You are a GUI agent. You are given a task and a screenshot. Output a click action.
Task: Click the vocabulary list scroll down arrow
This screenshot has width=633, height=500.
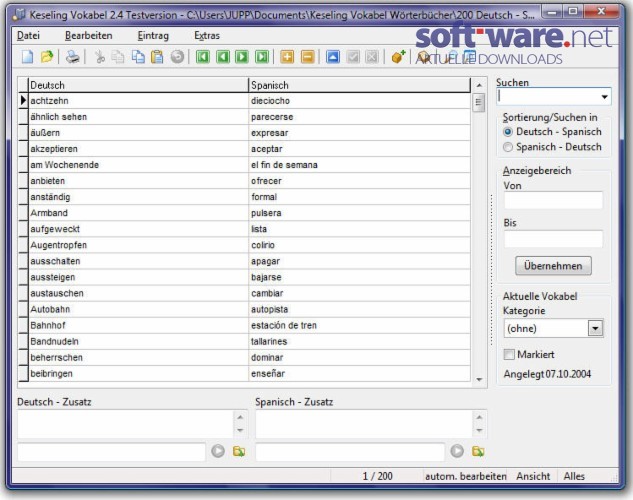click(479, 379)
